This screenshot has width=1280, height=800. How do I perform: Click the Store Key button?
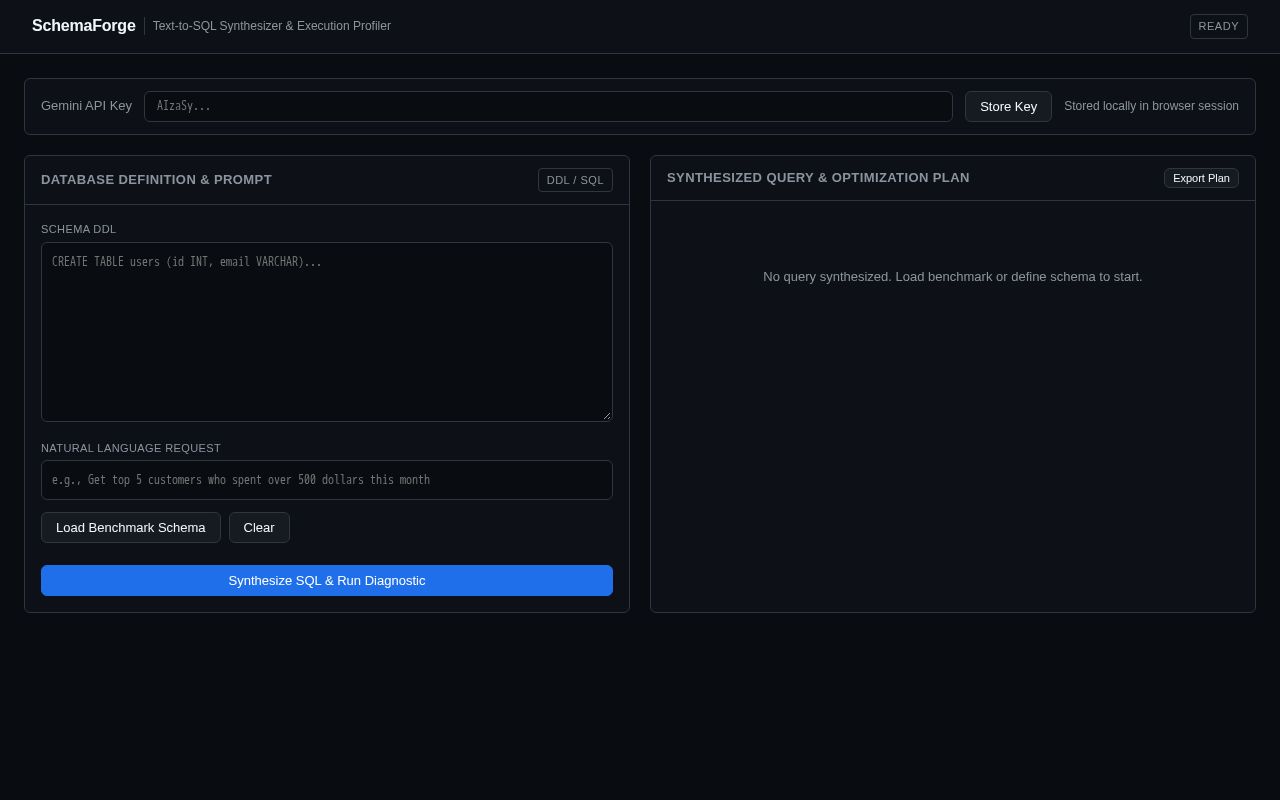(1008, 106)
